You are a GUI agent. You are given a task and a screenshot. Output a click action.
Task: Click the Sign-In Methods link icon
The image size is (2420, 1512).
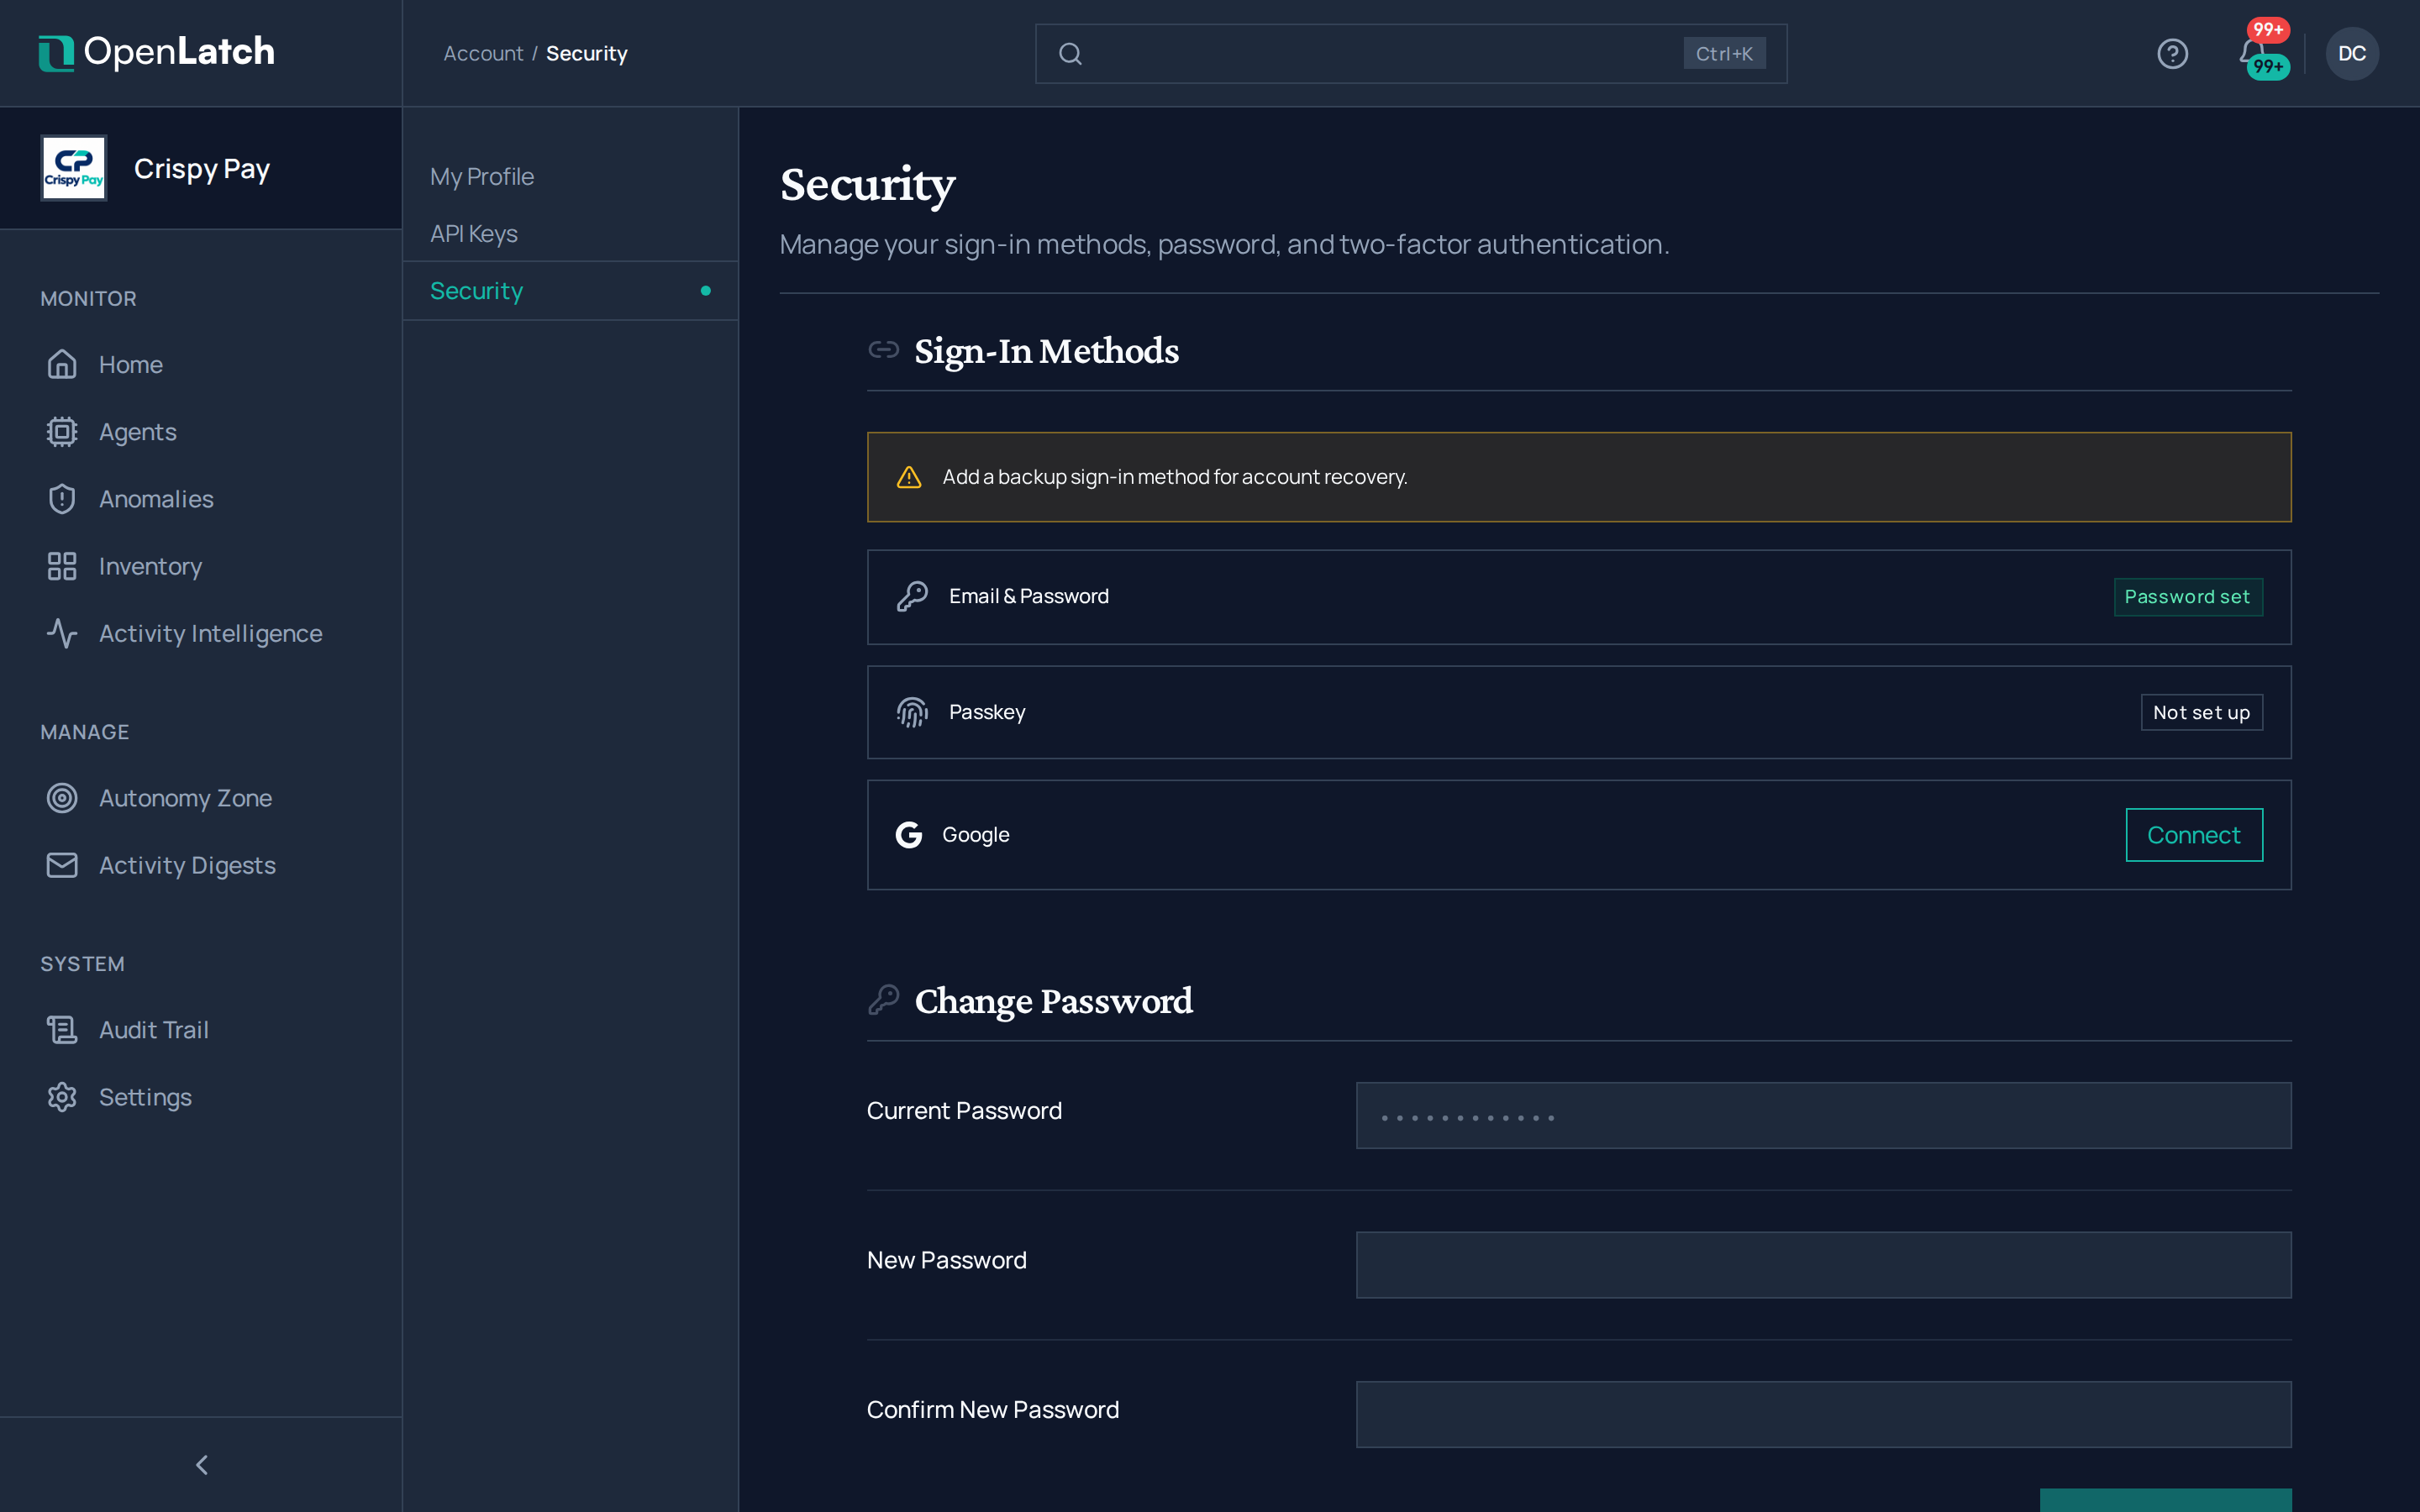883,349
